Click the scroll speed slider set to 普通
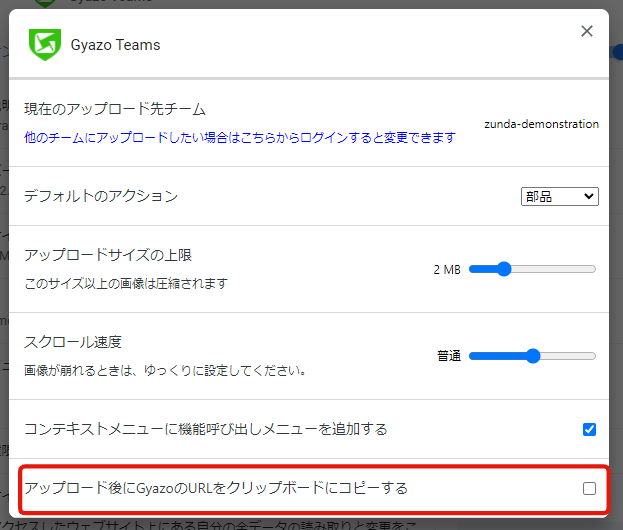This screenshot has height=530, width=623. pos(532,356)
